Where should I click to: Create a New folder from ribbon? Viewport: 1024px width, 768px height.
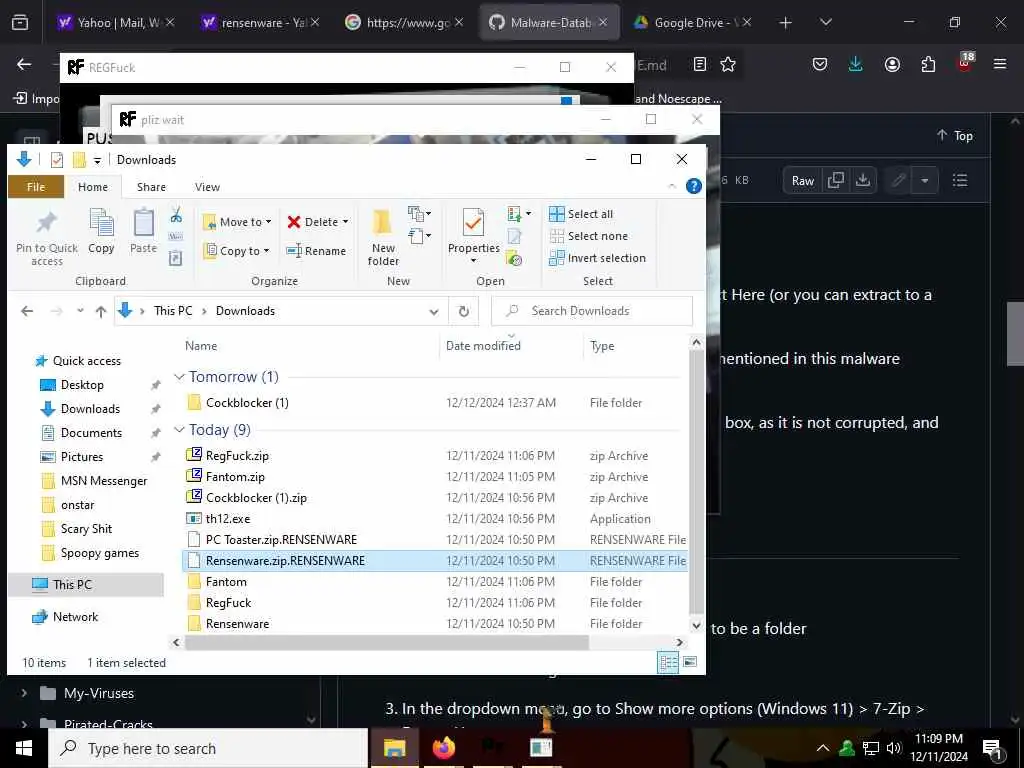pos(383,238)
